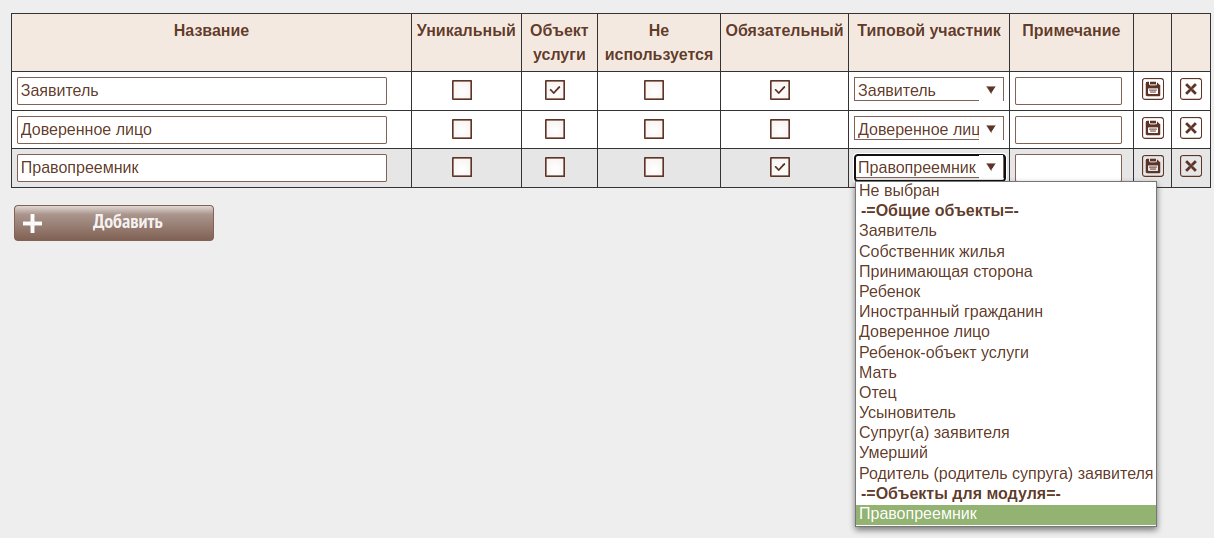
Task: Select Собственник жилья from the list
Action: (932, 251)
